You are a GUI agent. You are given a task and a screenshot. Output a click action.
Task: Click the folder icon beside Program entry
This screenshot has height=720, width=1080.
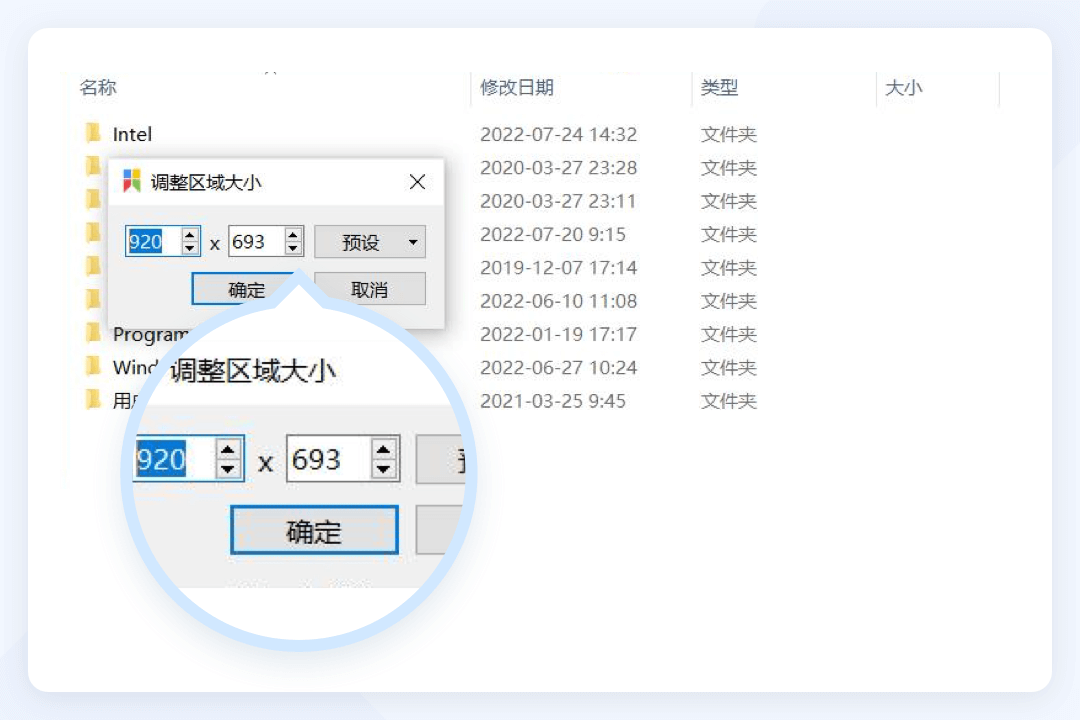[93, 334]
